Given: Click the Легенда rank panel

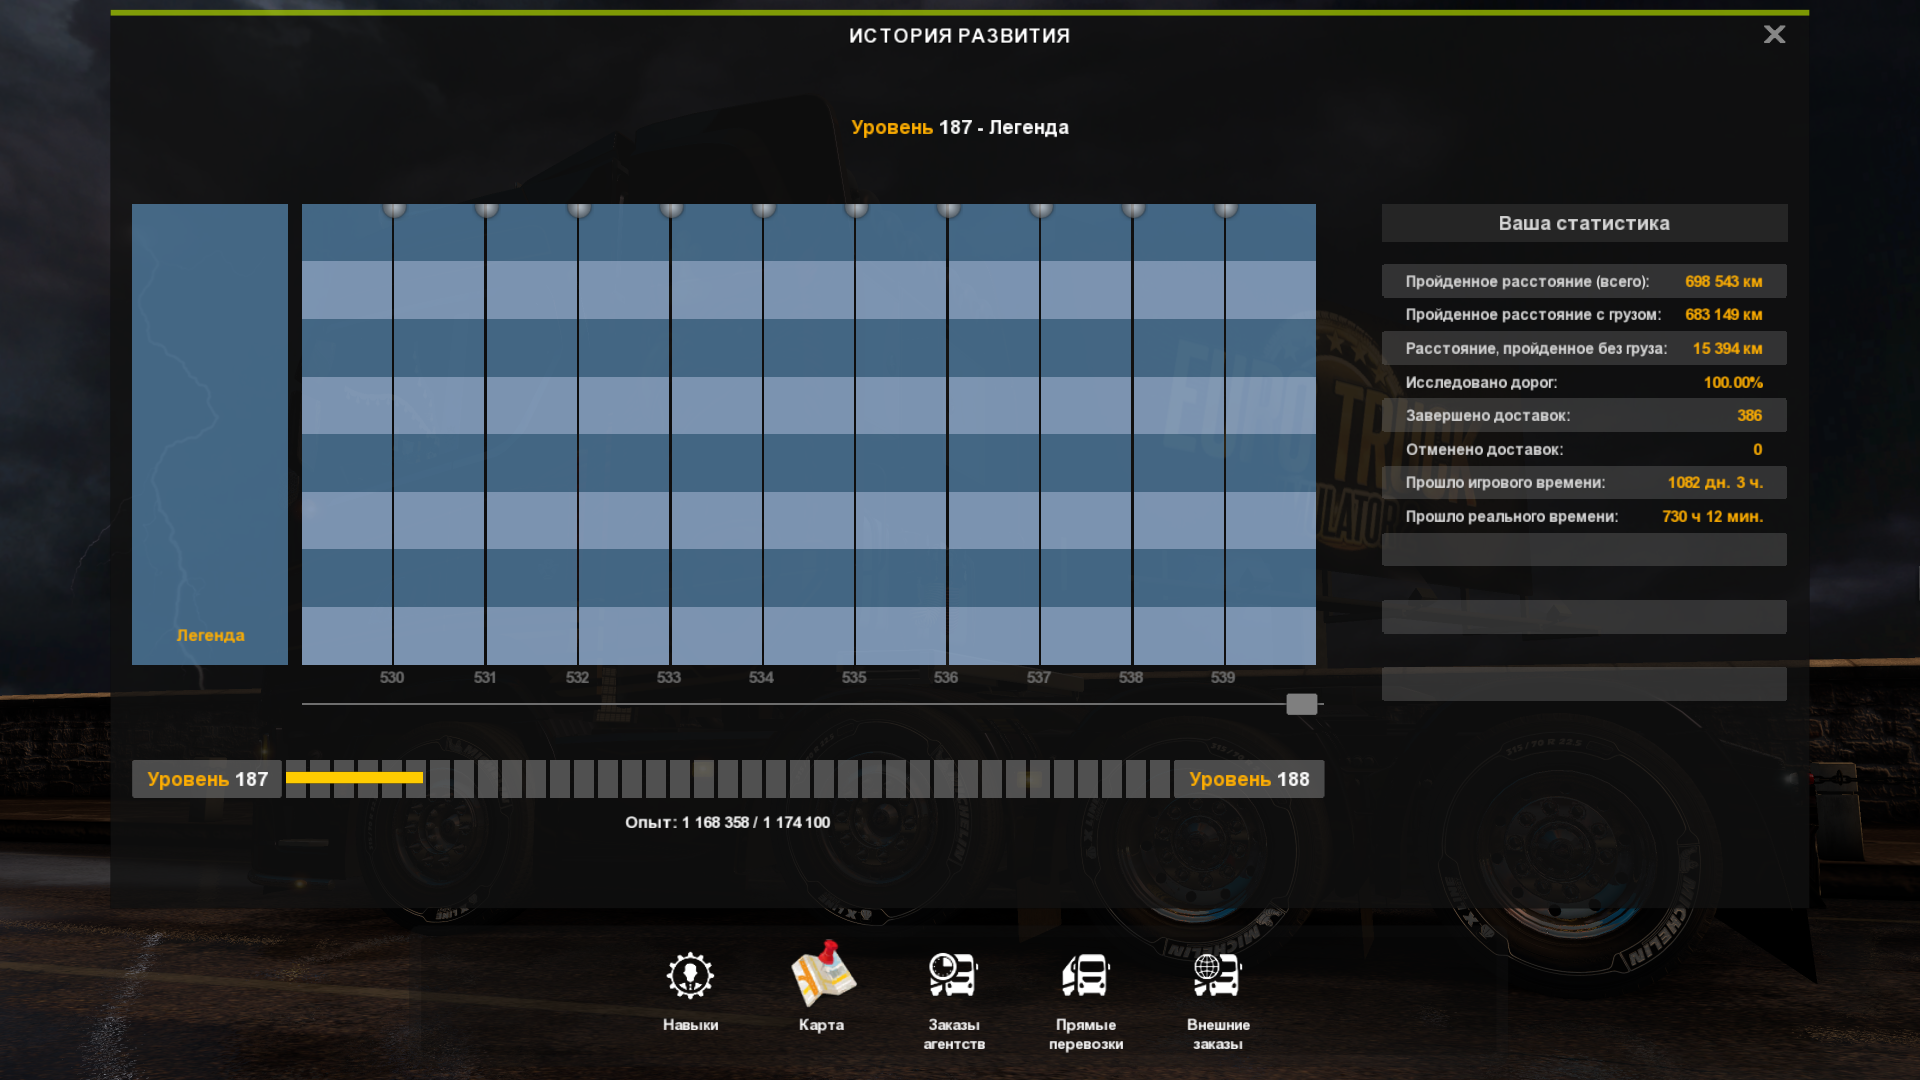Looking at the screenshot, I should pyautogui.click(x=210, y=434).
